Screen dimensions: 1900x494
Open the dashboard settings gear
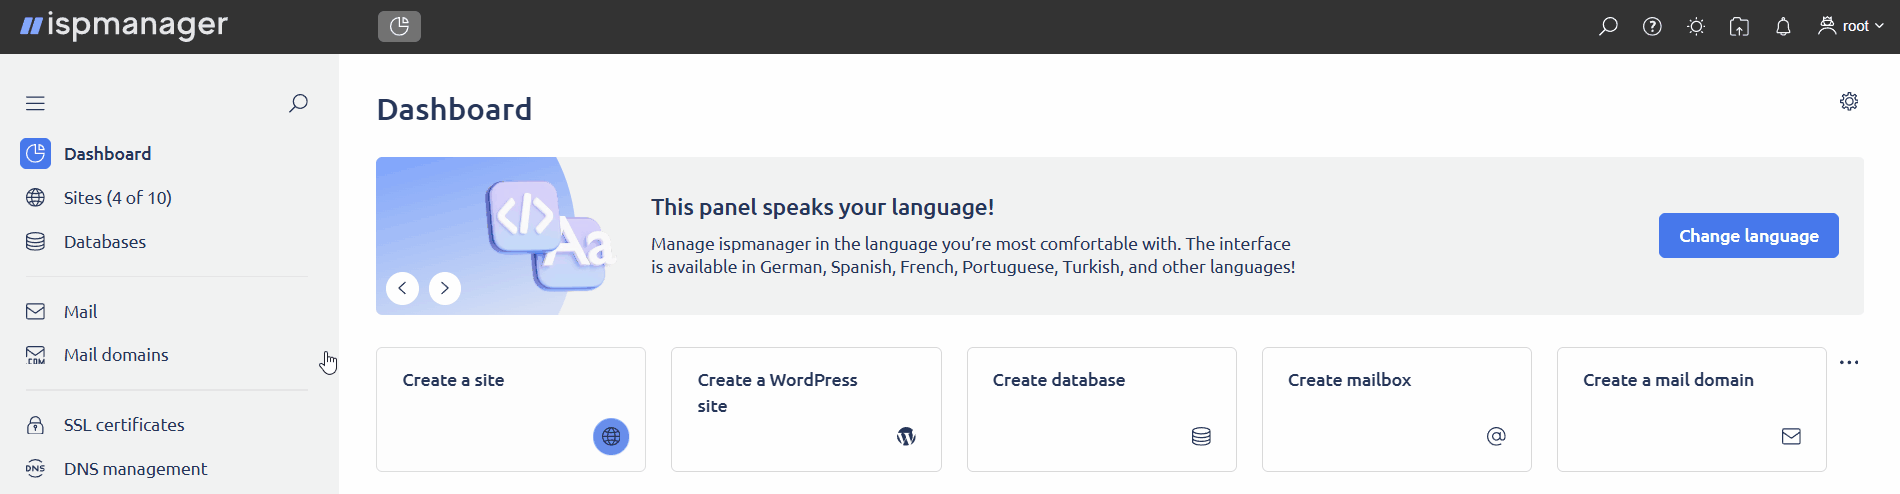click(1849, 102)
